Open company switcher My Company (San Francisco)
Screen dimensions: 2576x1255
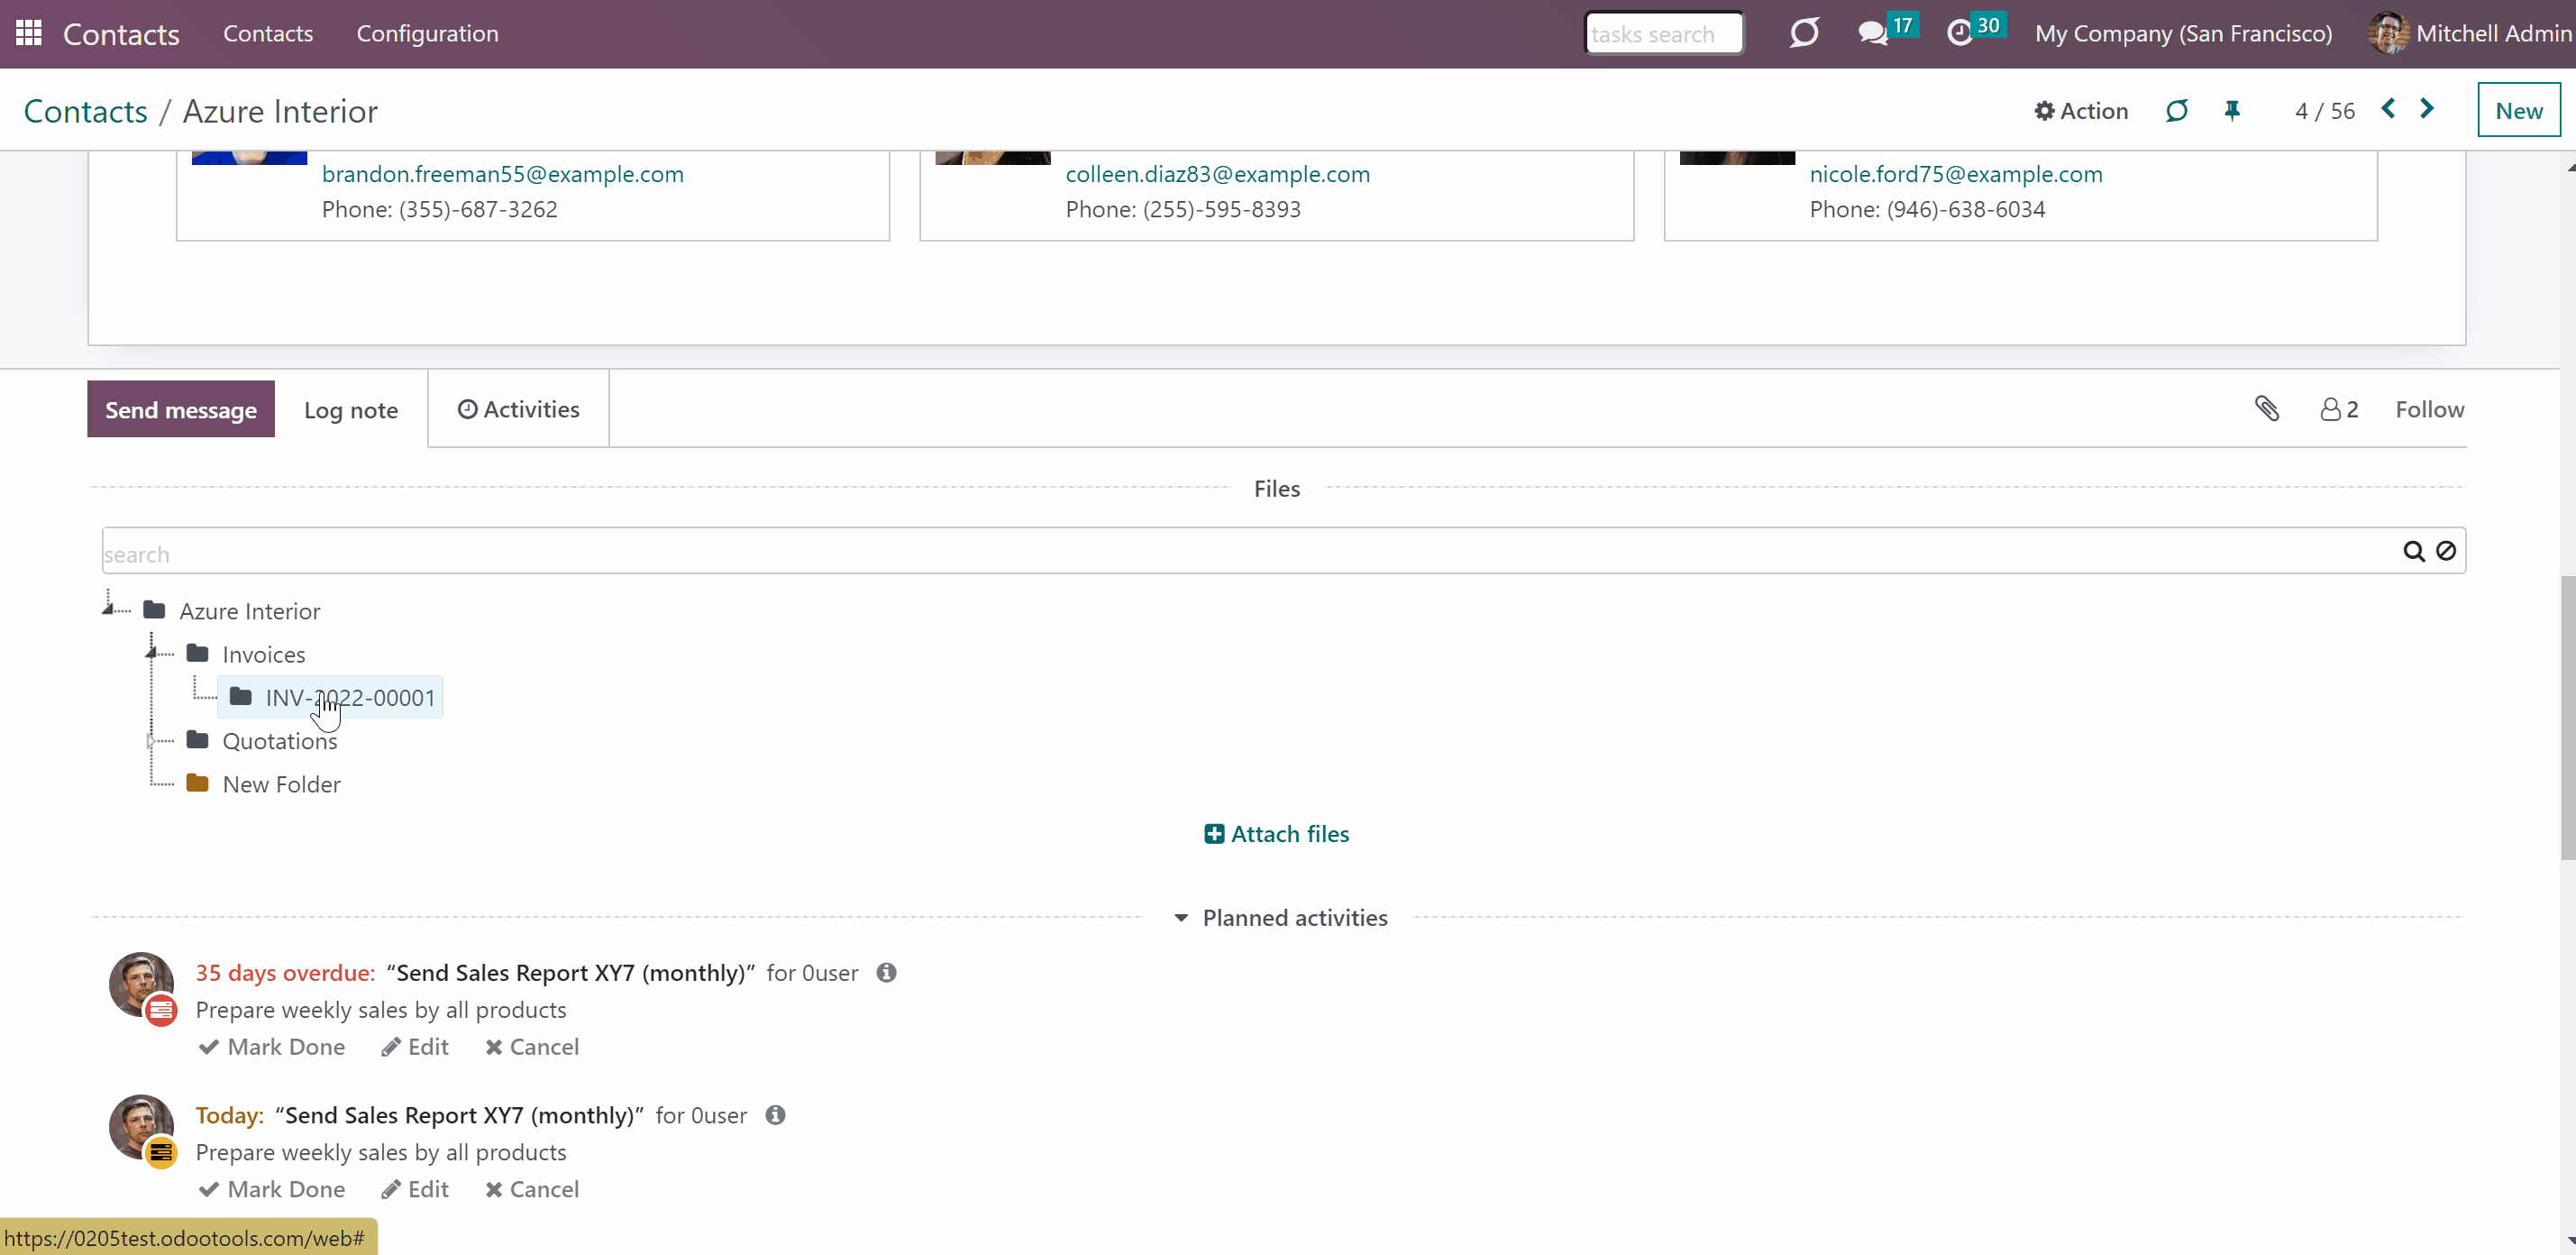pyautogui.click(x=2183, y=33)
